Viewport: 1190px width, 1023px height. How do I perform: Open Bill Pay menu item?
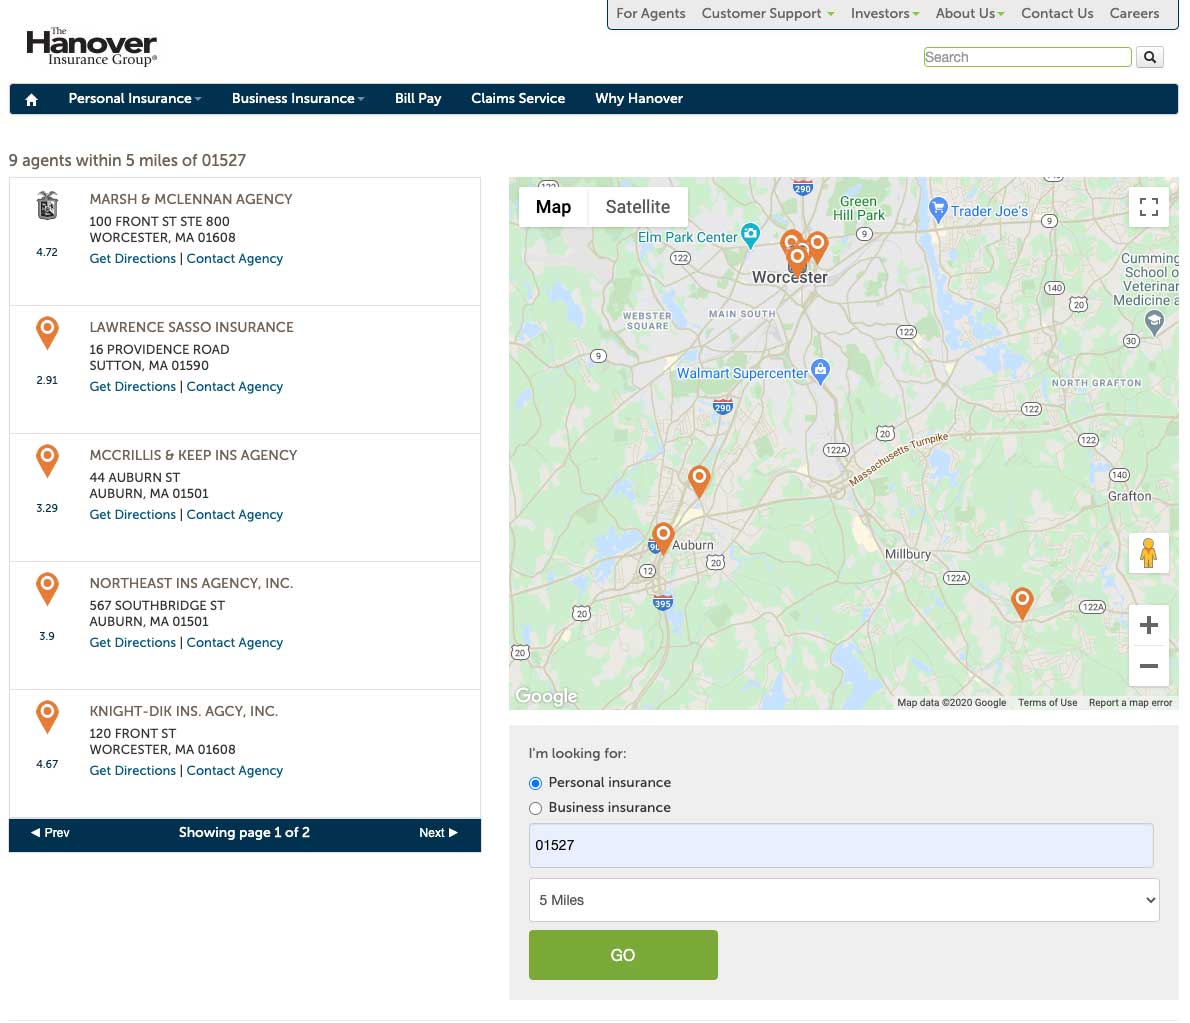417,99
